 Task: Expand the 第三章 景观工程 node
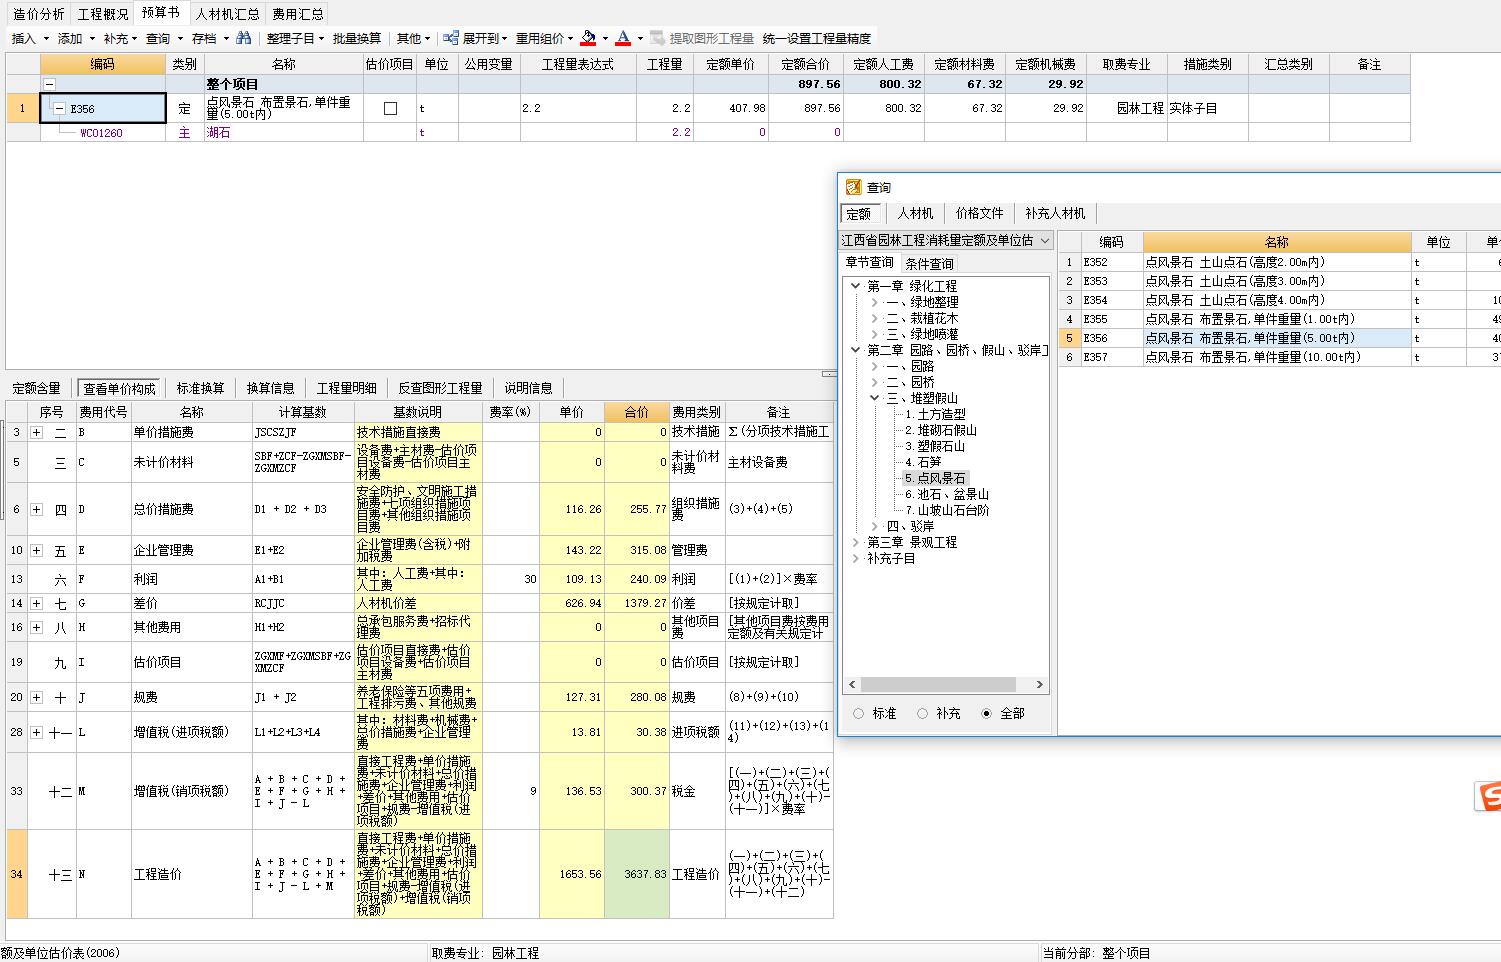pyautogui.click(x=856, y=542)
